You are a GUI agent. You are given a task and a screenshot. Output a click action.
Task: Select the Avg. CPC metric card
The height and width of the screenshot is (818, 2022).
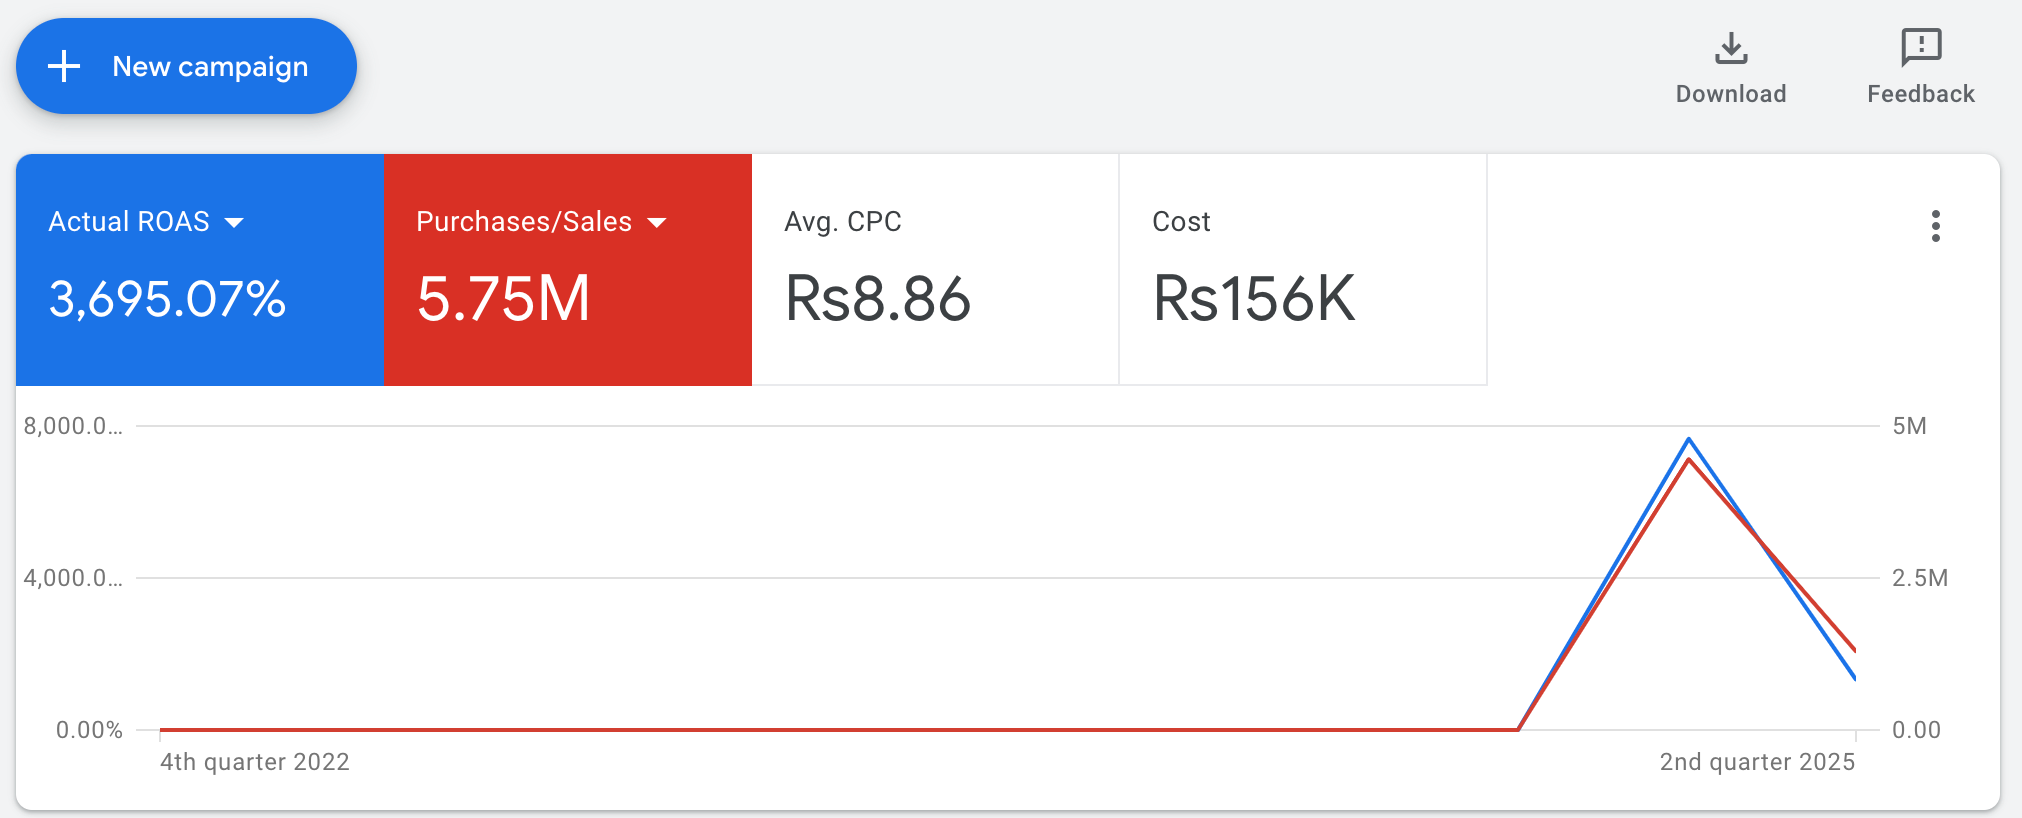point(934,270)
